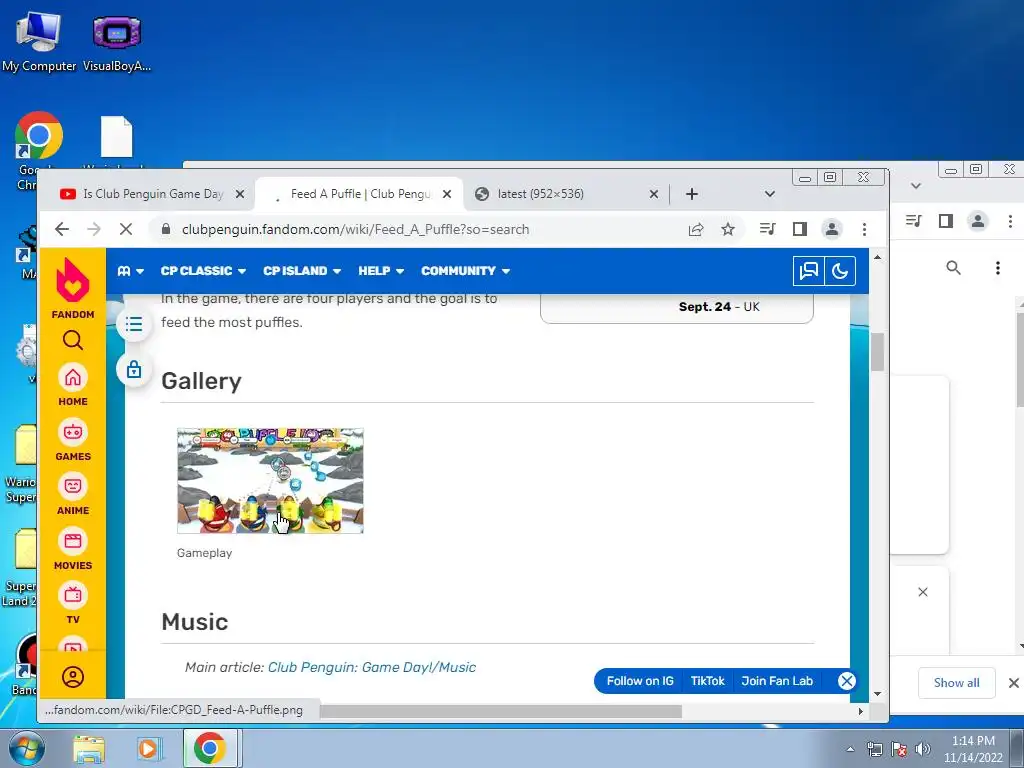Share this page icon in address bar
Viewport: 1024px width, 768px height.
pyautogui.click(x=696, y=229)
